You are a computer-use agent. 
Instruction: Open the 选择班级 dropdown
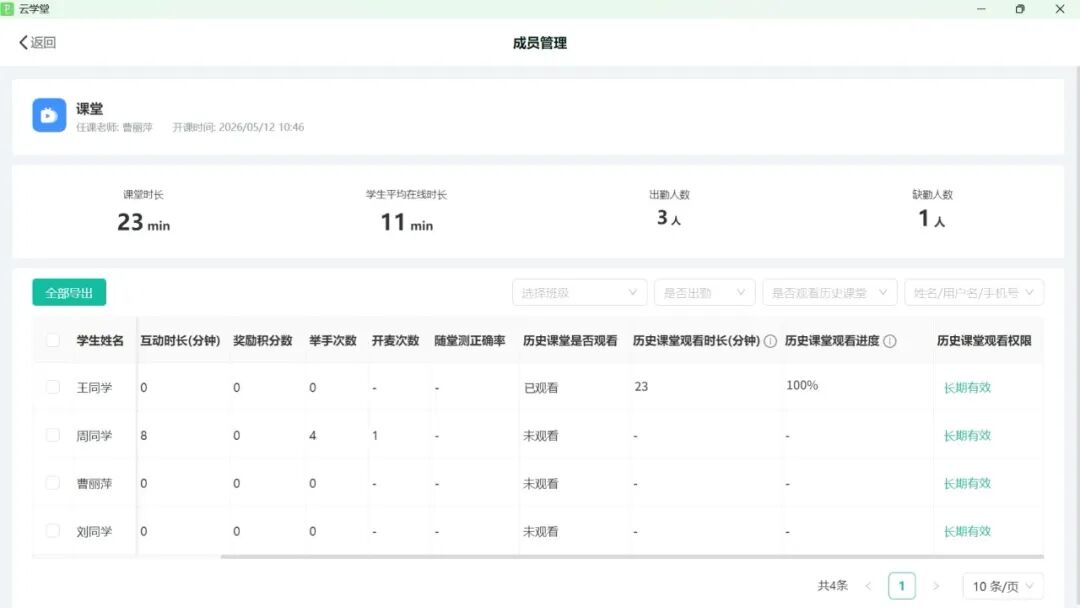[x=579, y=293]
